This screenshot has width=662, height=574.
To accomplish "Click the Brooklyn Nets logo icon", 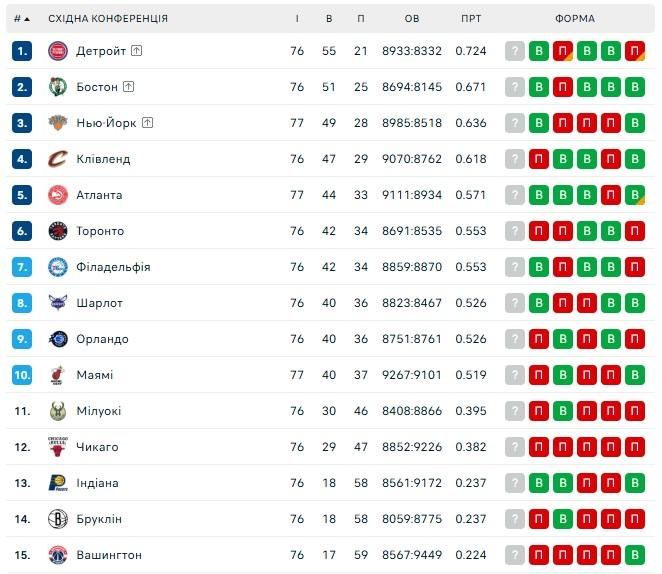I will click(57, 519).
